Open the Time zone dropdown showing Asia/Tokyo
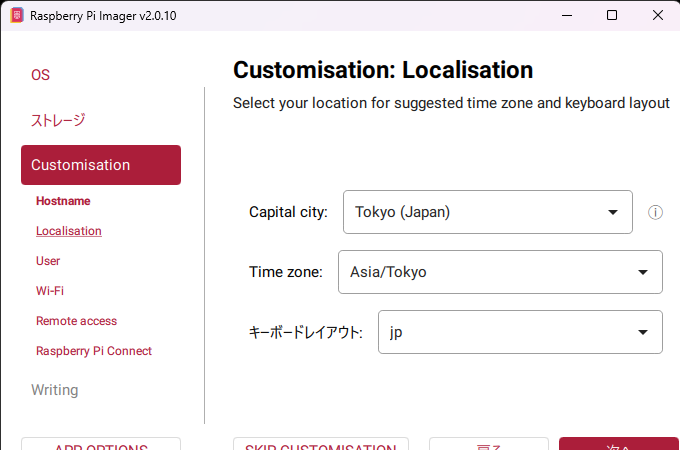 pos(500,272)
